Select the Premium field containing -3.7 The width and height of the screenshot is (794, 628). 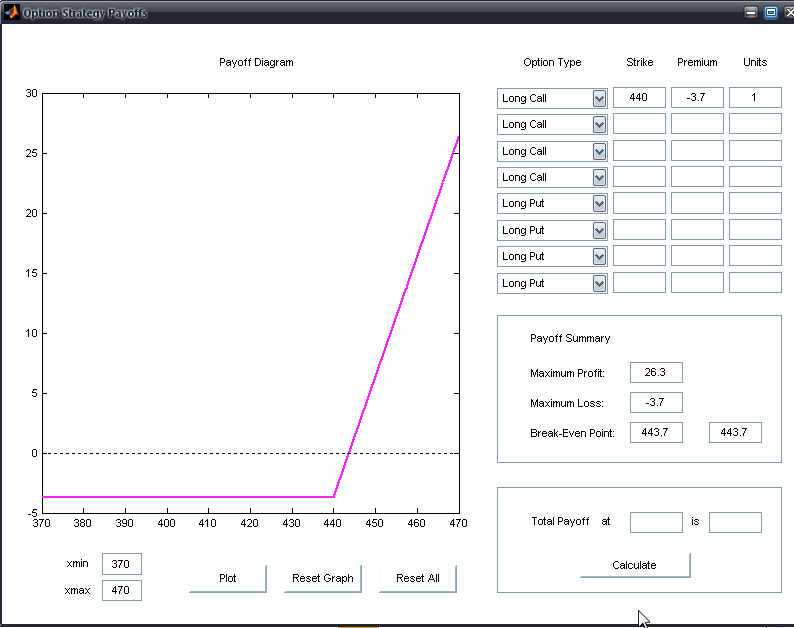click(697, 97)
